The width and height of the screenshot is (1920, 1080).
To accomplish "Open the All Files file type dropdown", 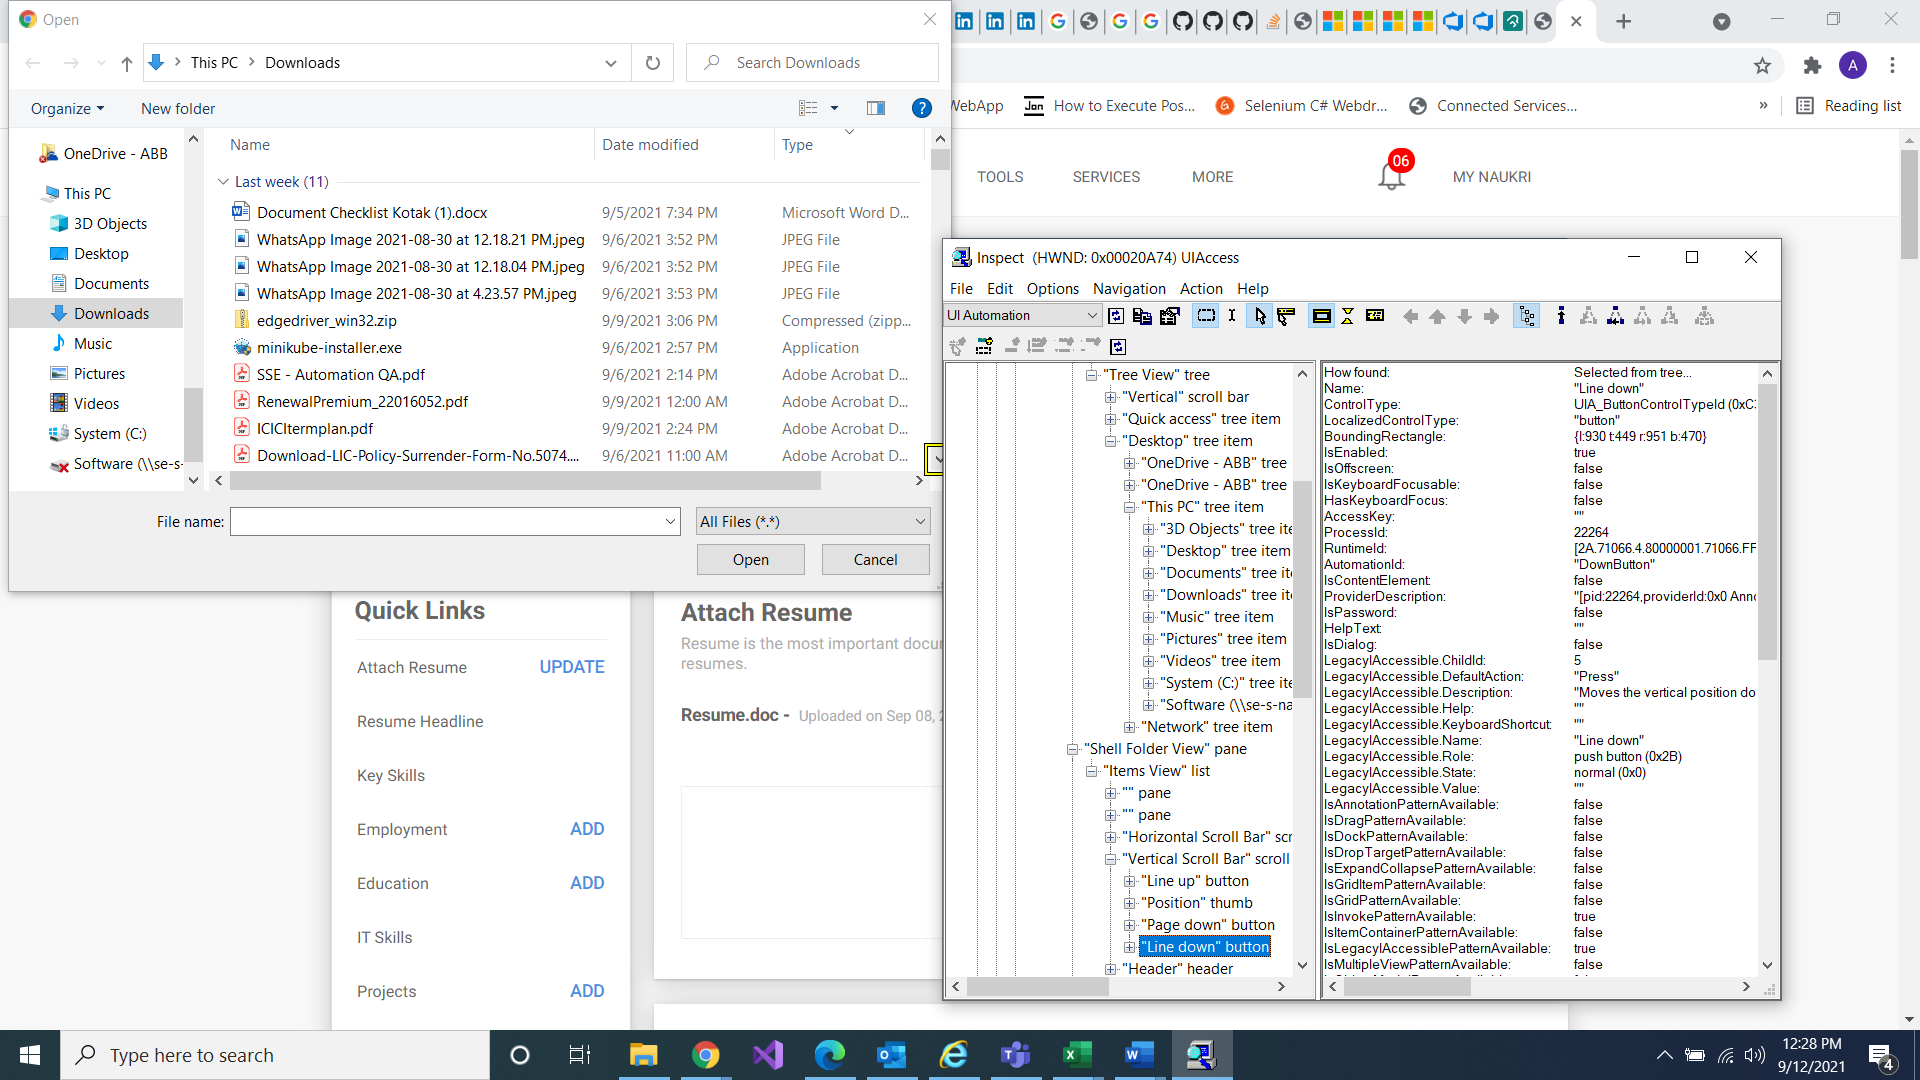I will point(918,521).
